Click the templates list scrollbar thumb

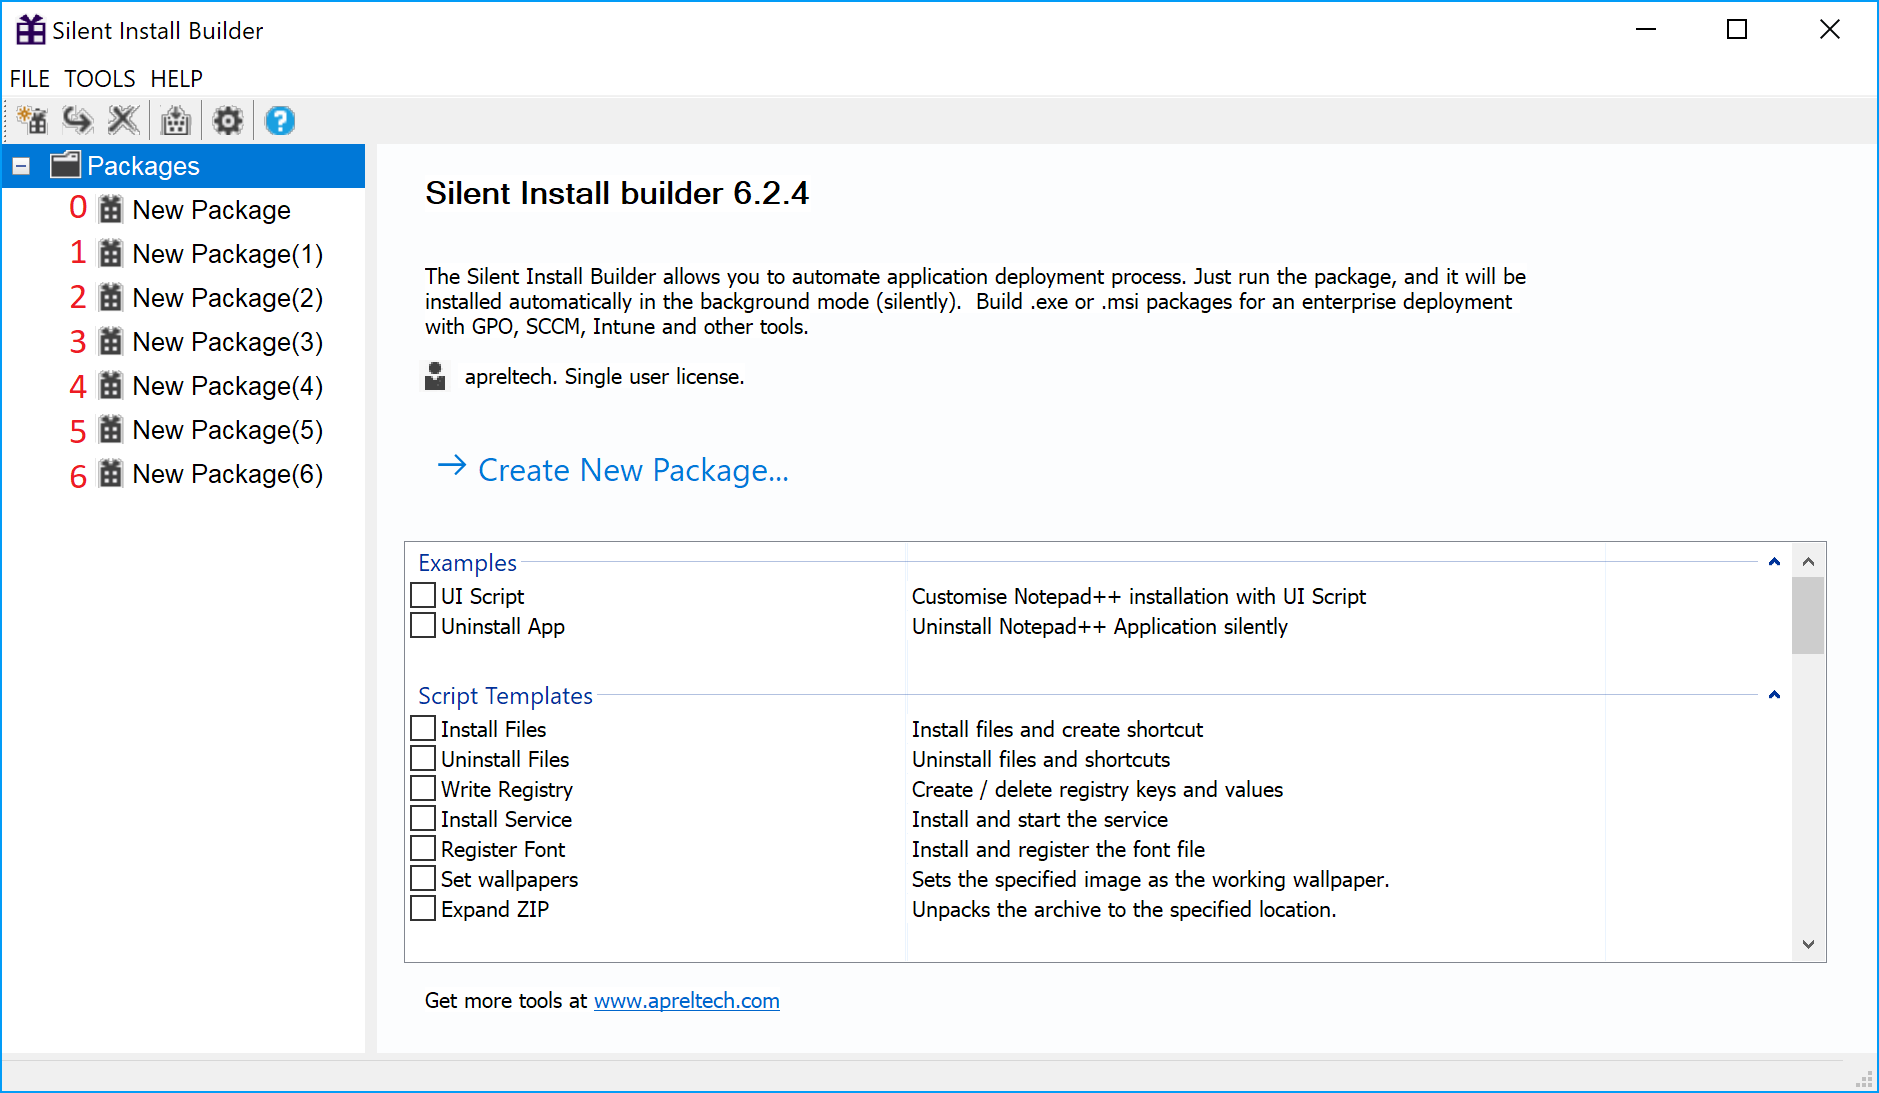(1807, 615)
